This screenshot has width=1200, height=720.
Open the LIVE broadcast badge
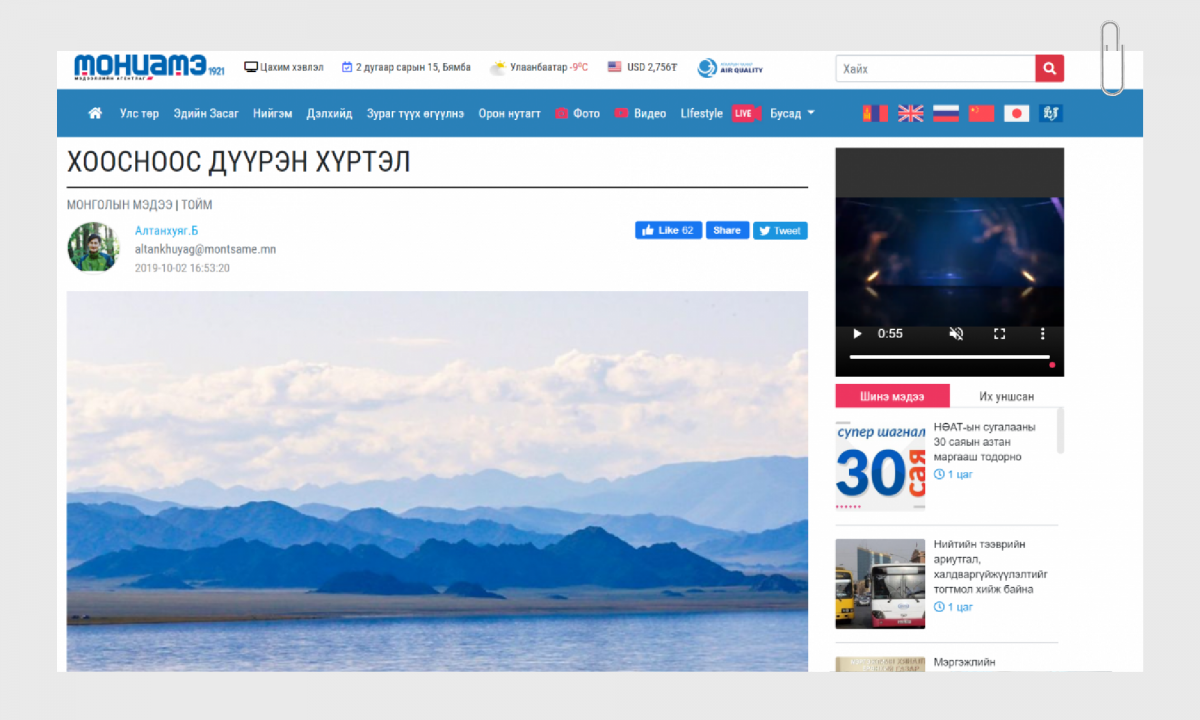pyautogui.click(x=743, y=113)
